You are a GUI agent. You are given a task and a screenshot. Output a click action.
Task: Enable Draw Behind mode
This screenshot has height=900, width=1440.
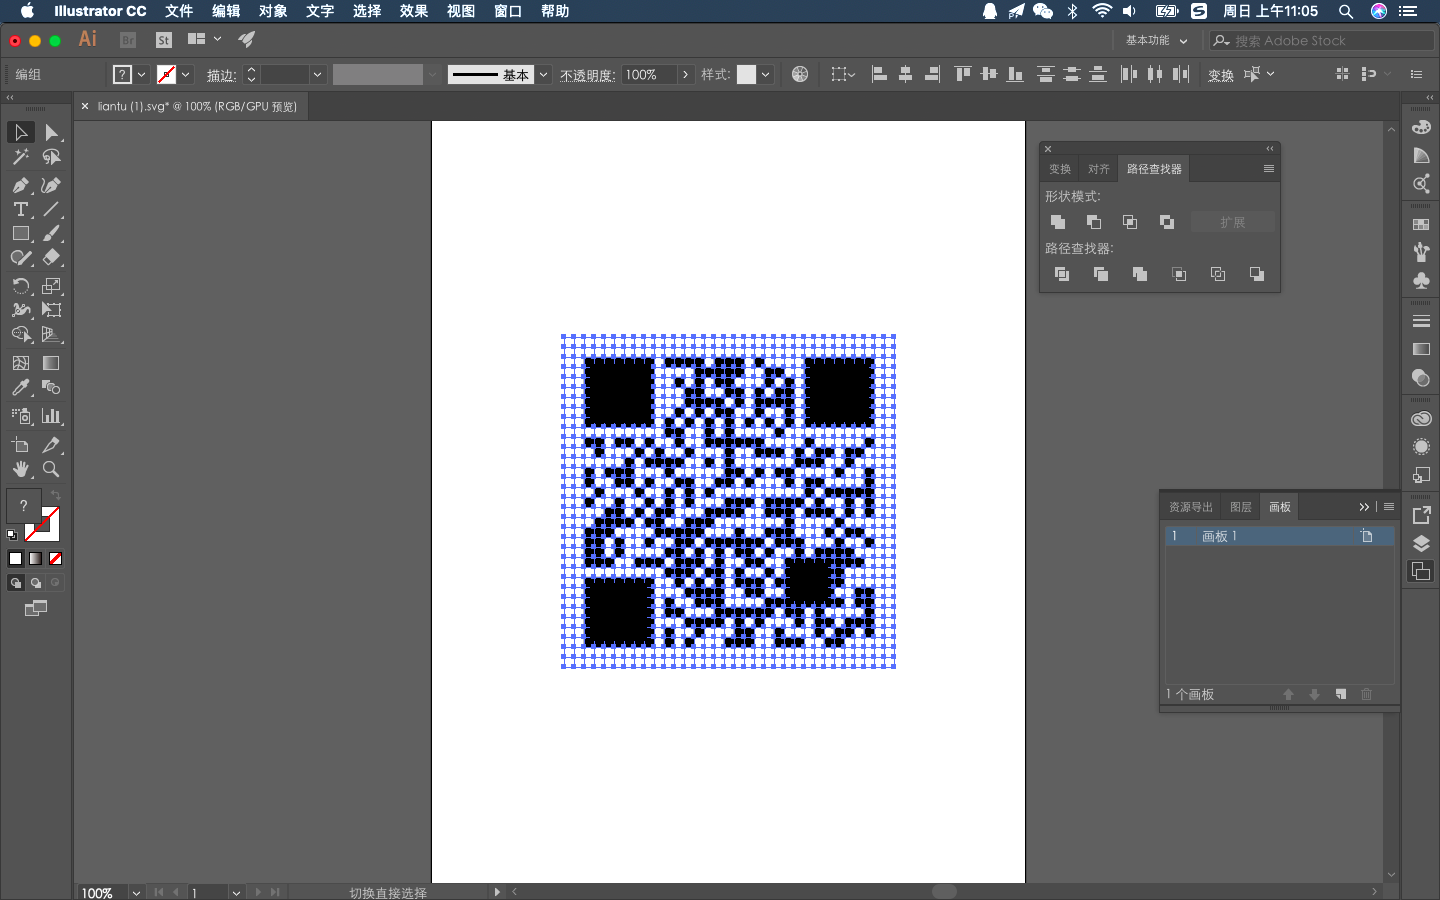pyautogui.click(x=35, y=583)
